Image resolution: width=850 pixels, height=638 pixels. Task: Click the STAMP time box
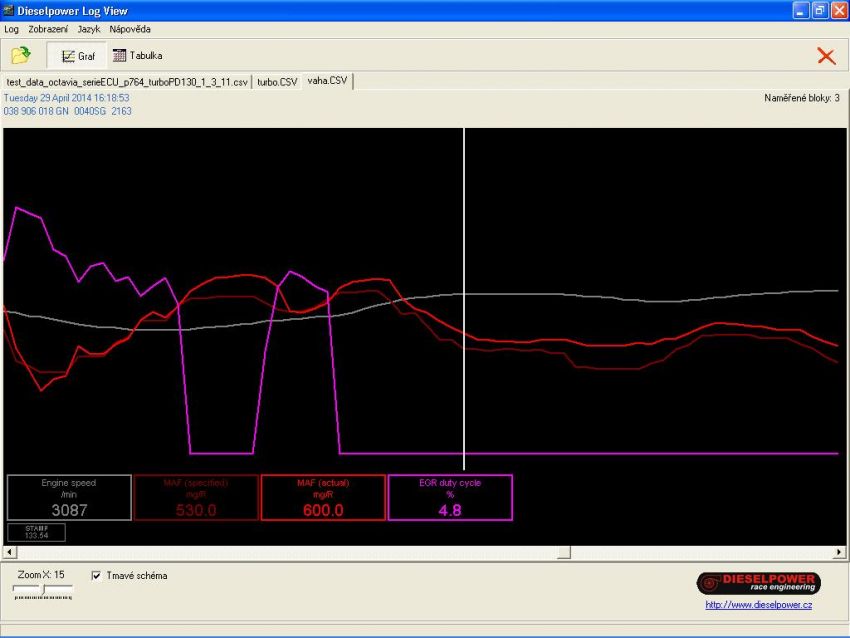point(36,532)
